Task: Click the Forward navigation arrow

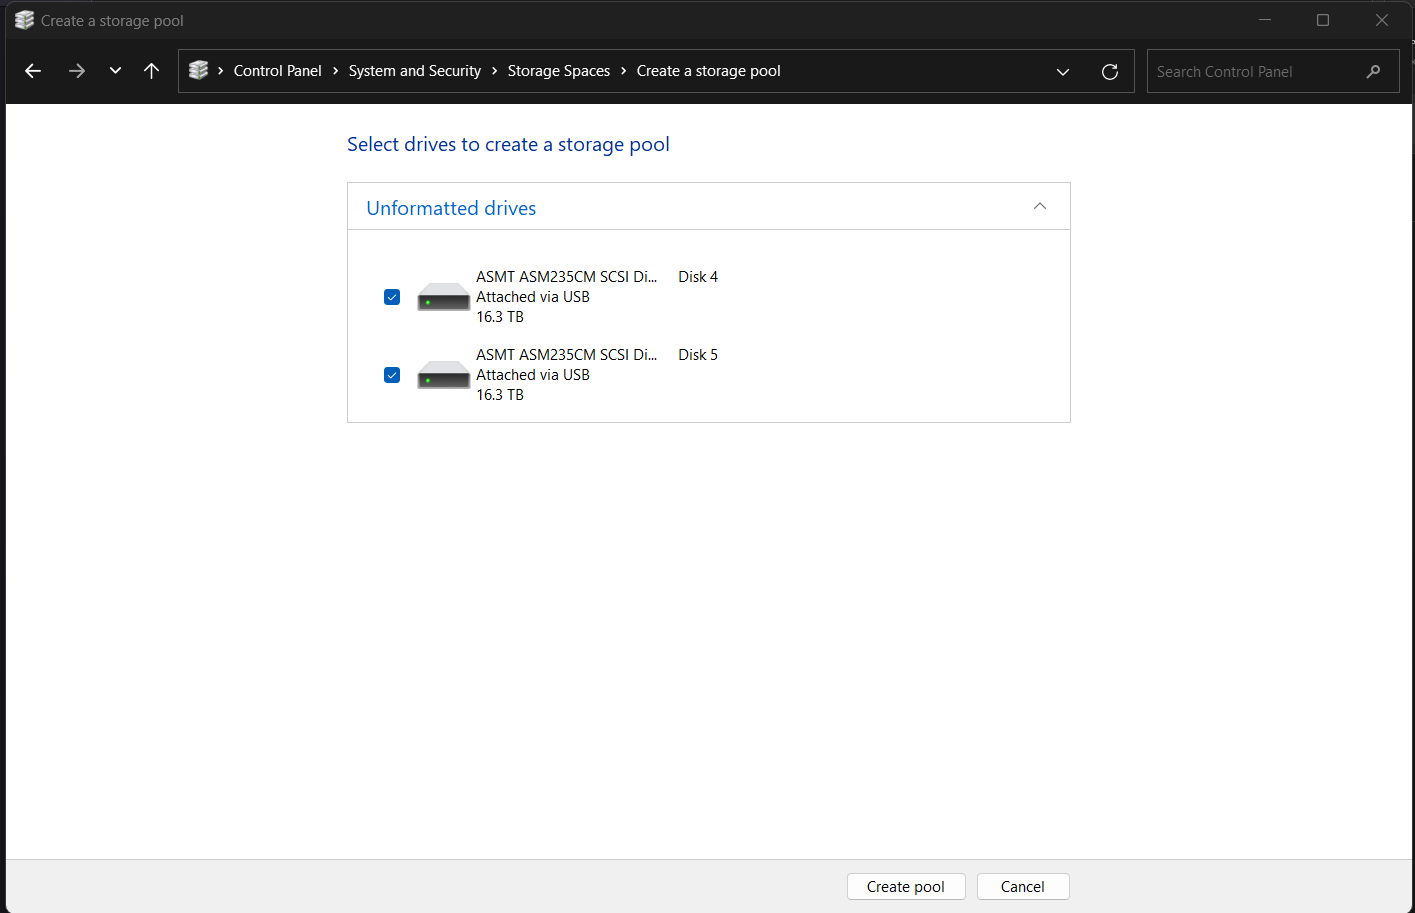Action: click(77, 71)
